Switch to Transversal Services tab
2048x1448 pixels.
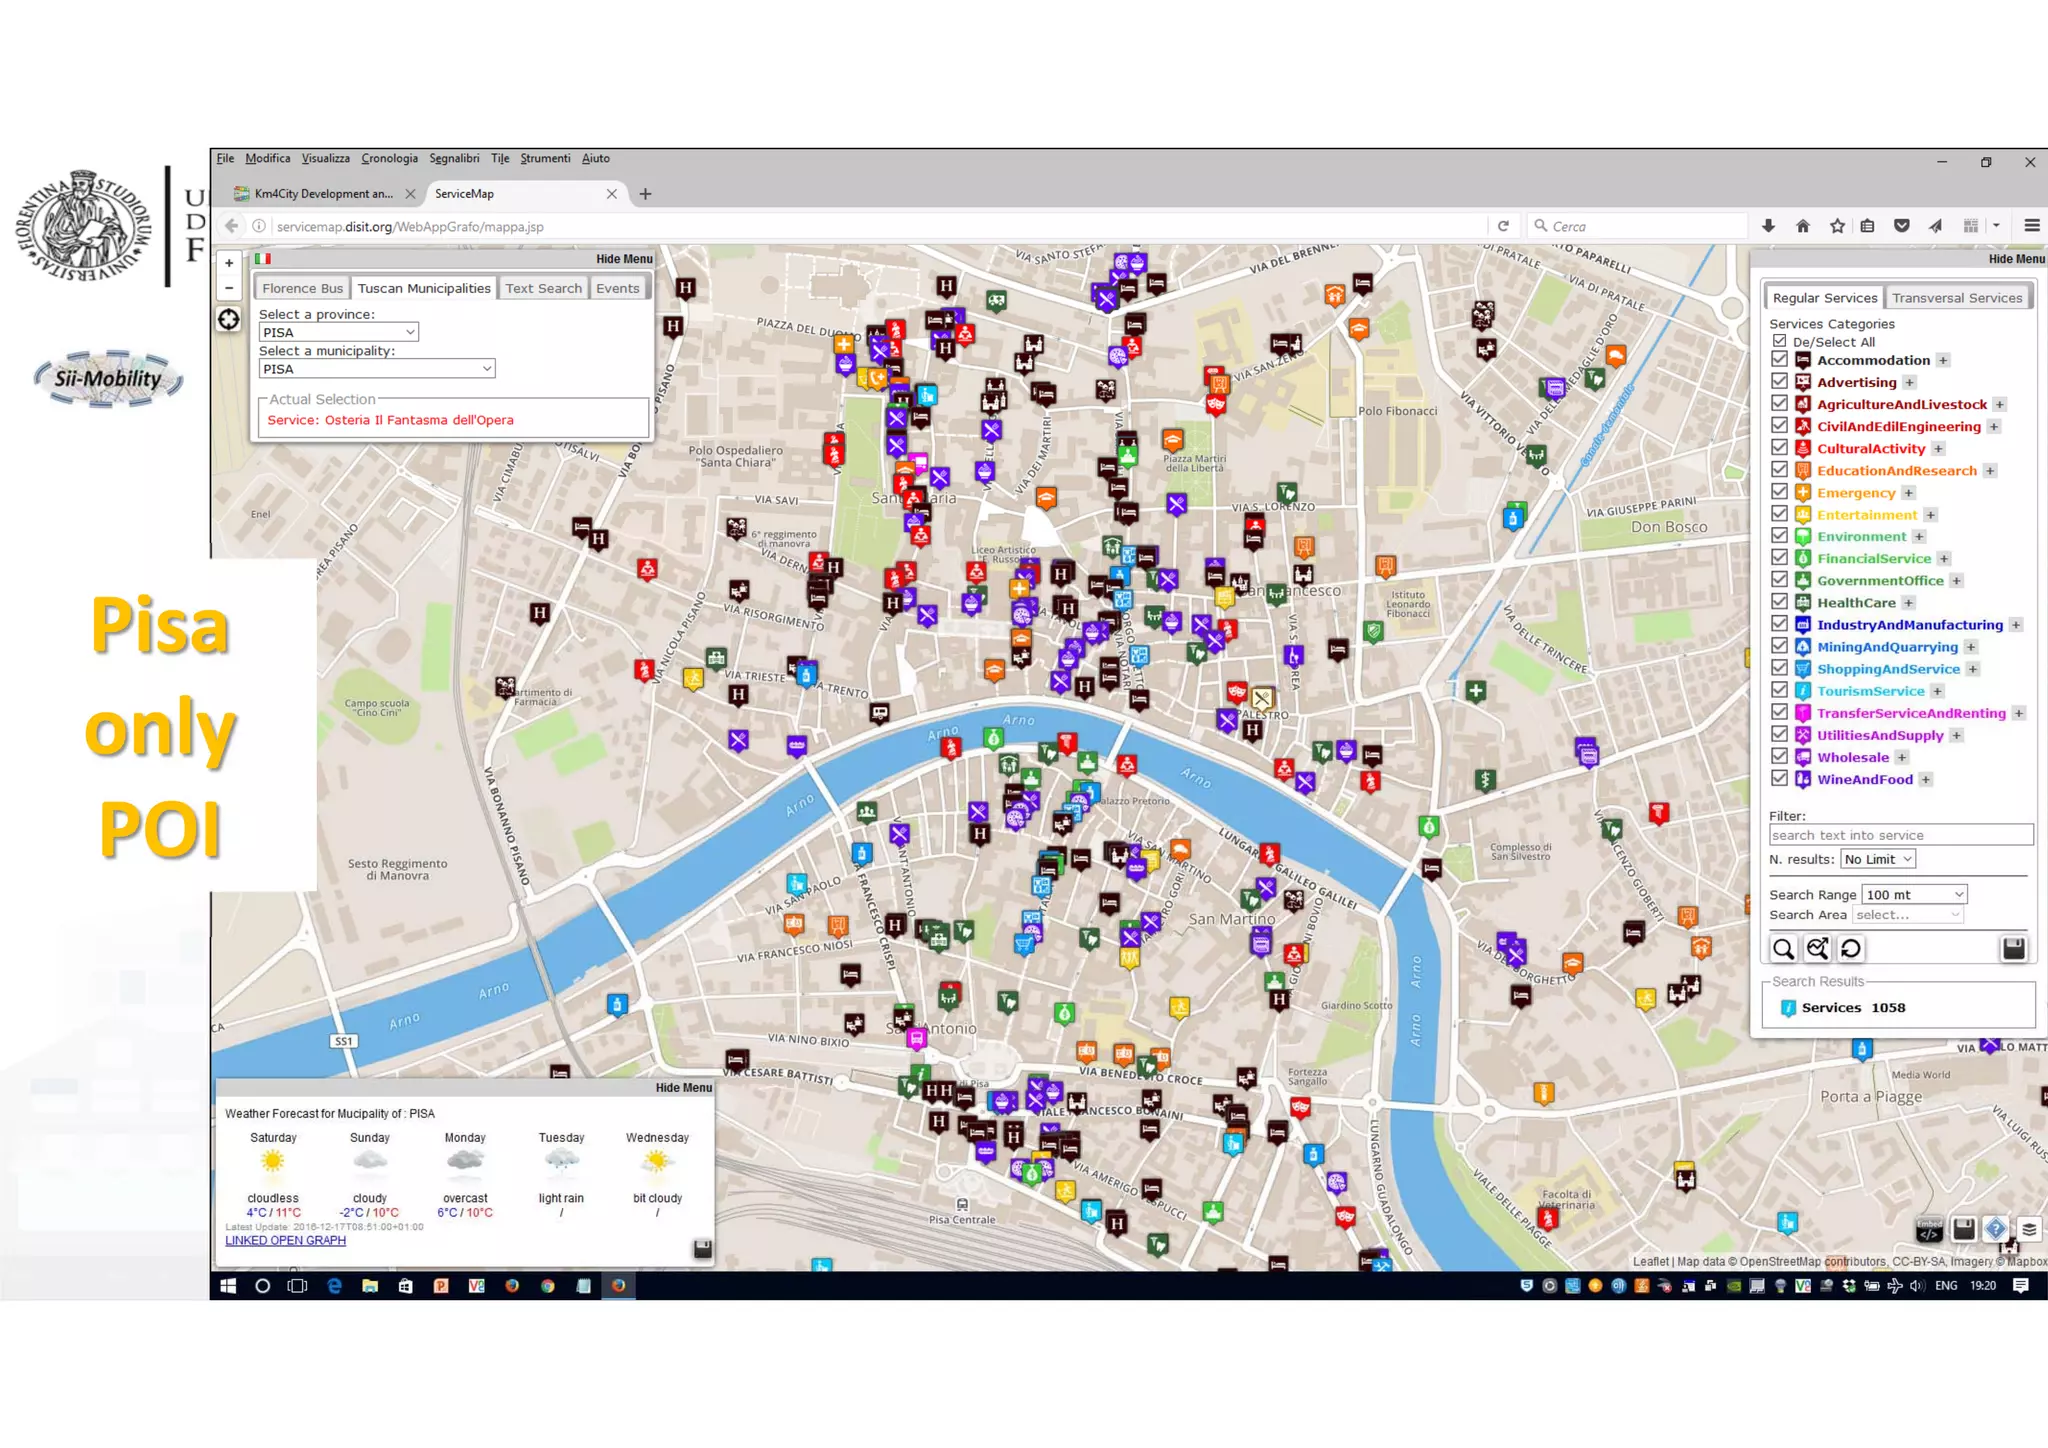[1957, 298]
